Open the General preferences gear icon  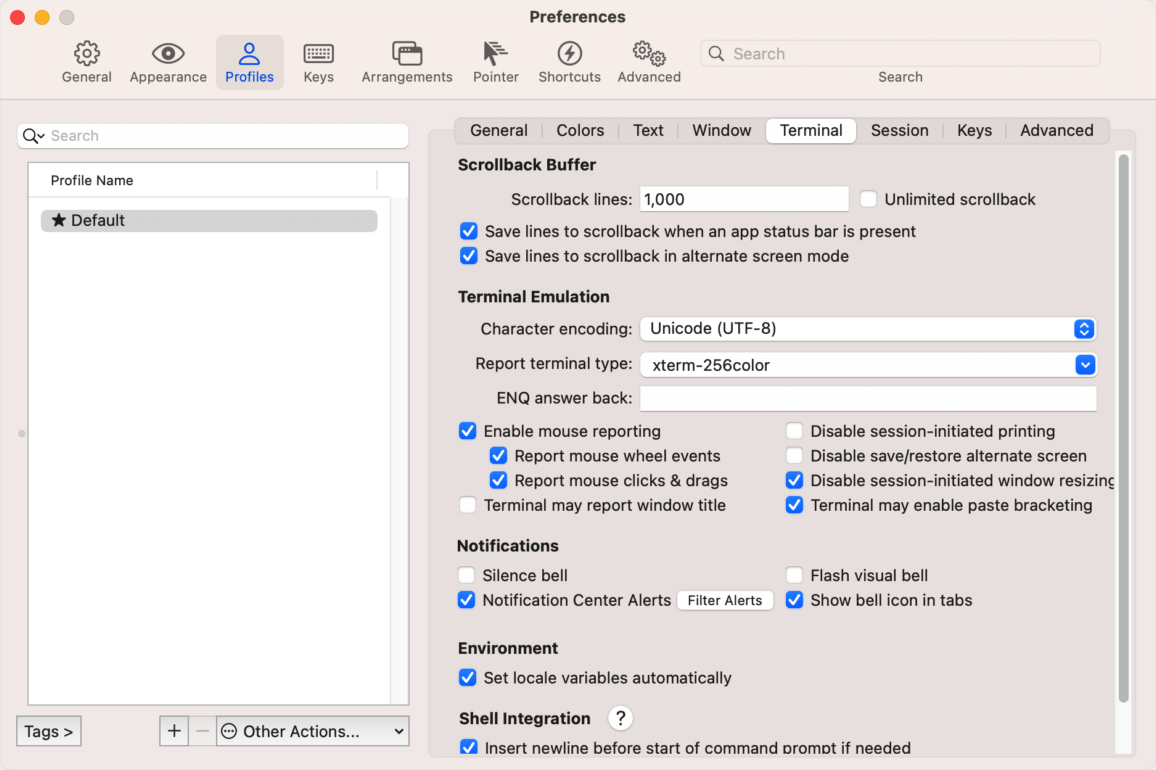[86, 54]
